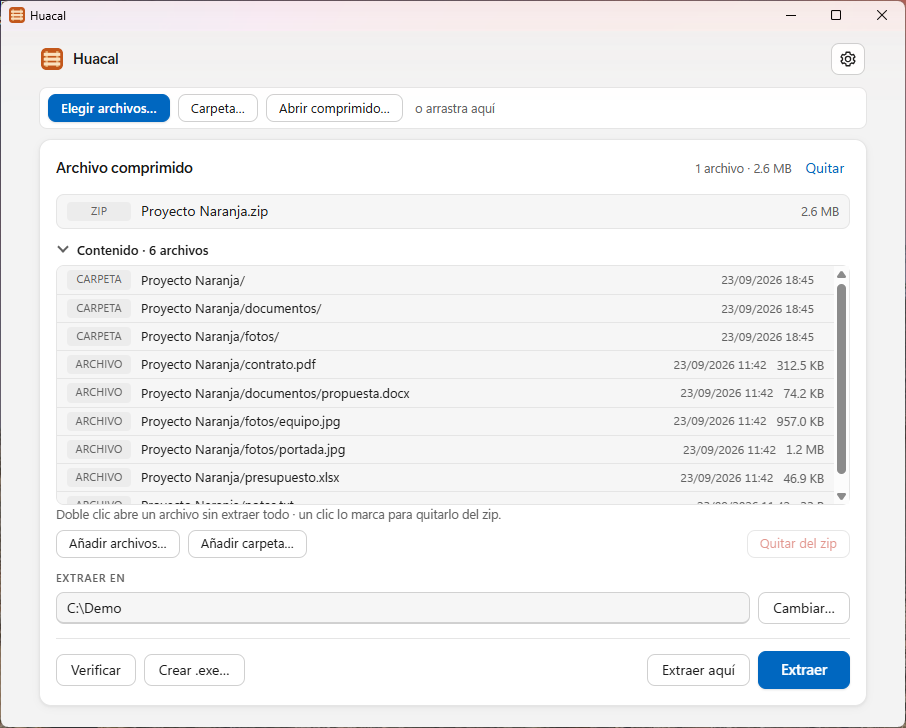Click the blue Extraer button
This screenshot has width=906, height=728.
(804, 670)
